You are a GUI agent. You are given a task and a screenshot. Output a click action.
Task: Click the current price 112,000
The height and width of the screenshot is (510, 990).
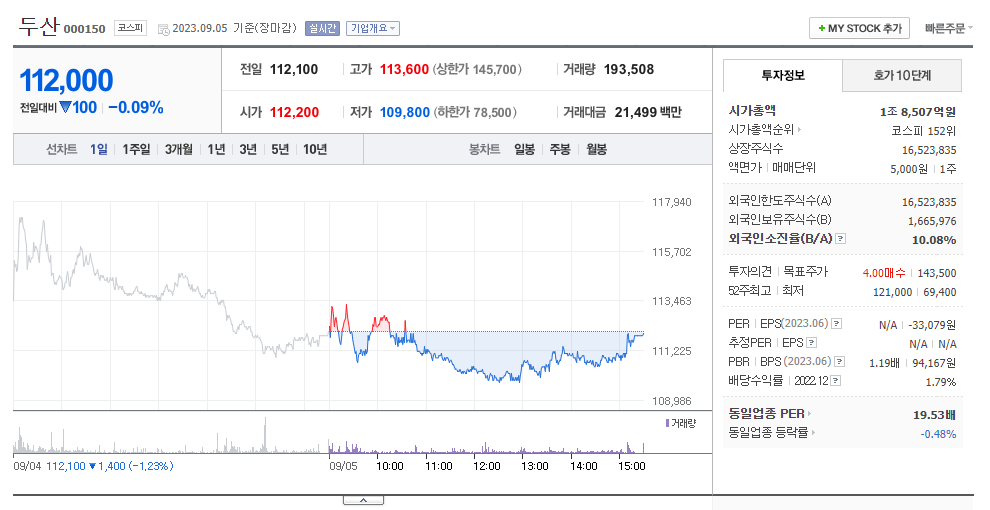pos(67,81)
